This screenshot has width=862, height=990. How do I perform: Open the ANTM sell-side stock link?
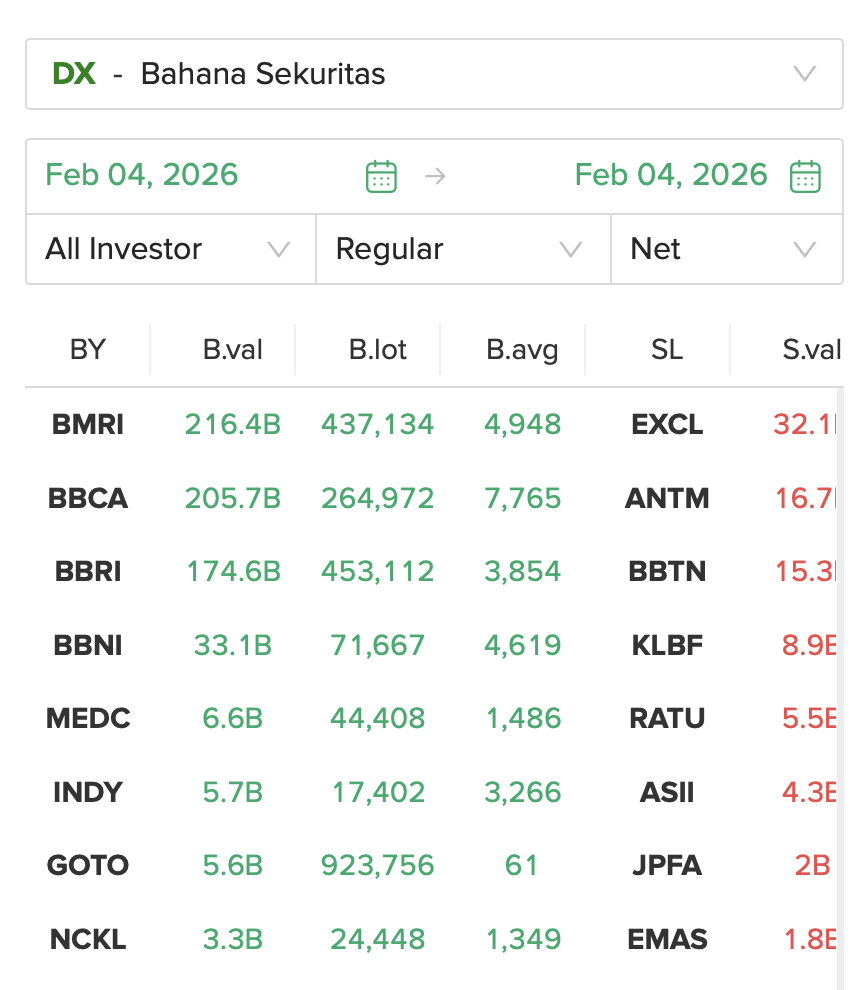[667, 498]
